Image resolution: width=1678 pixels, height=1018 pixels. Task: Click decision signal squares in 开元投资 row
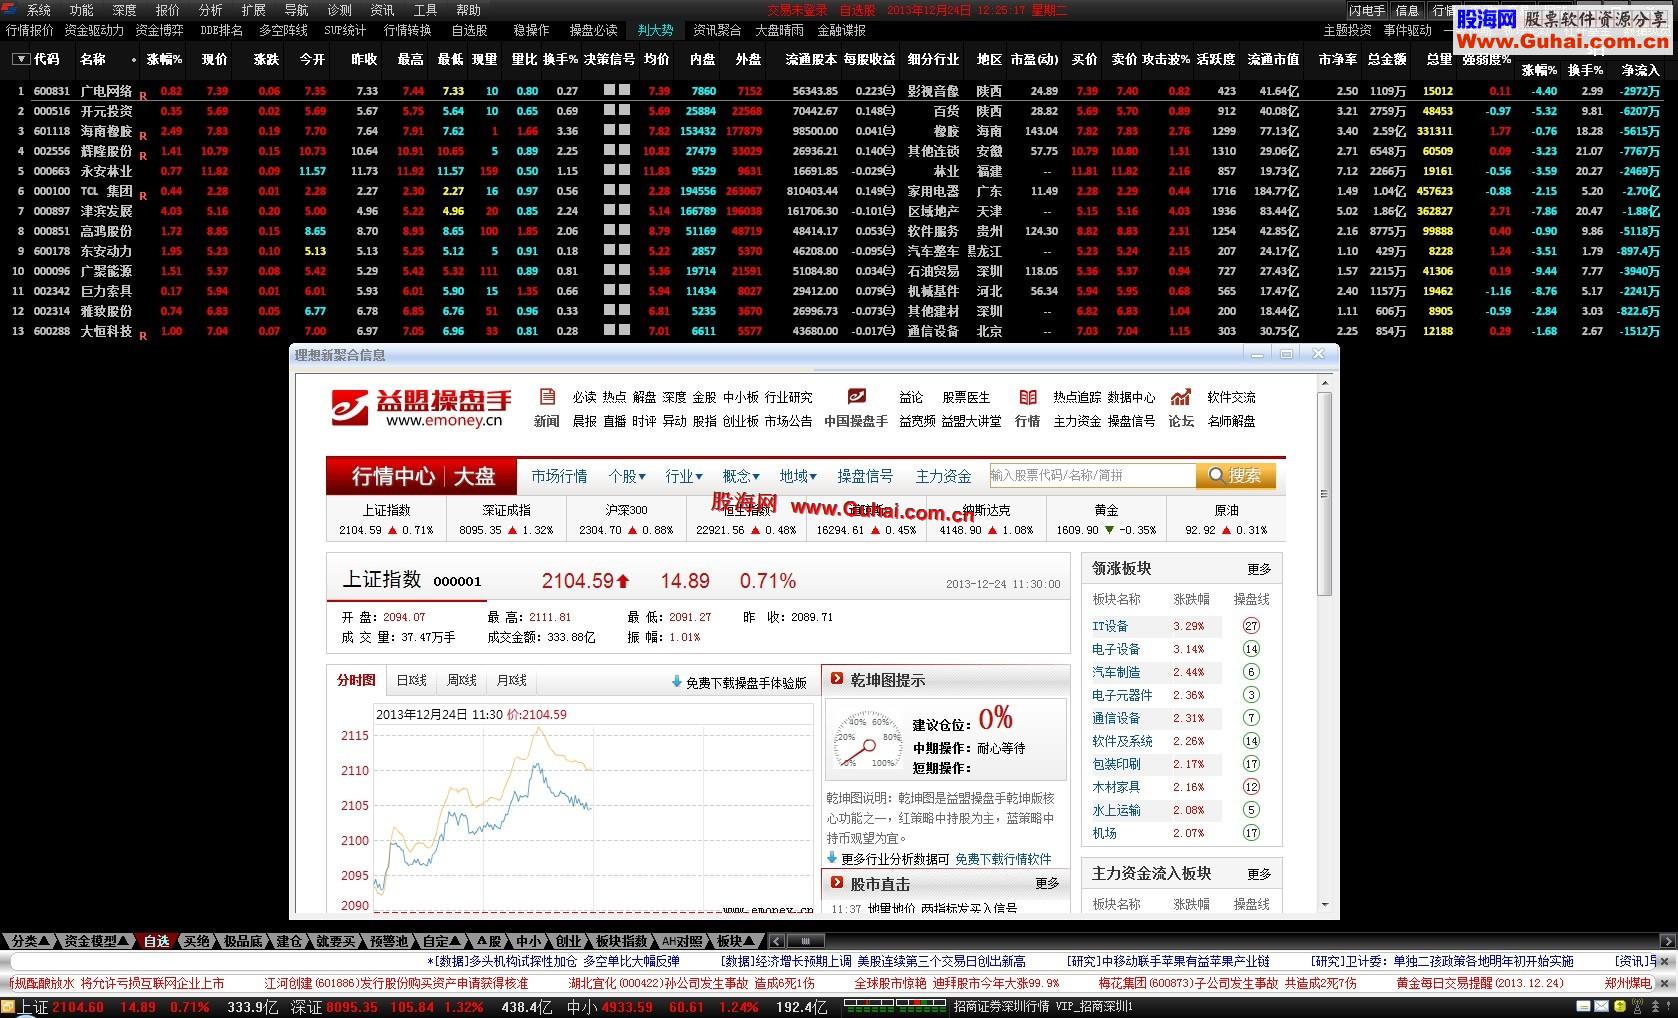pyautogui.click(x=617, y=110)
